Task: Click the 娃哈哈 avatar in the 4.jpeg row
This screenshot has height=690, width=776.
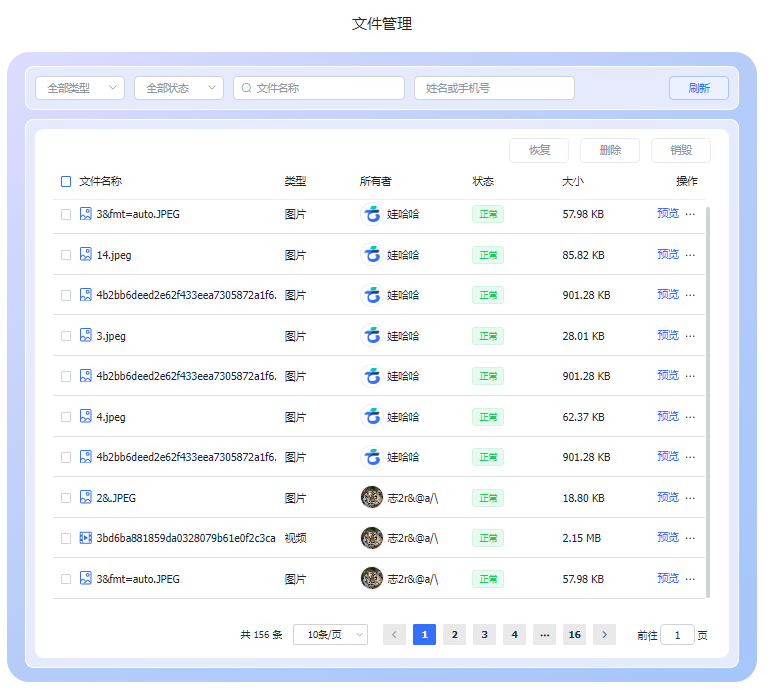Action: coord(372,416)
